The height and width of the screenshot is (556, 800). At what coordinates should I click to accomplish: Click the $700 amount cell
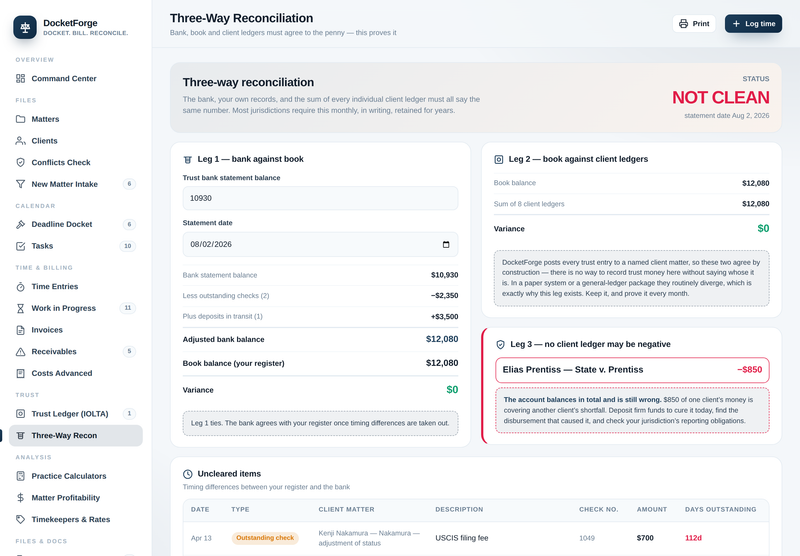click(x=645, y=538)
